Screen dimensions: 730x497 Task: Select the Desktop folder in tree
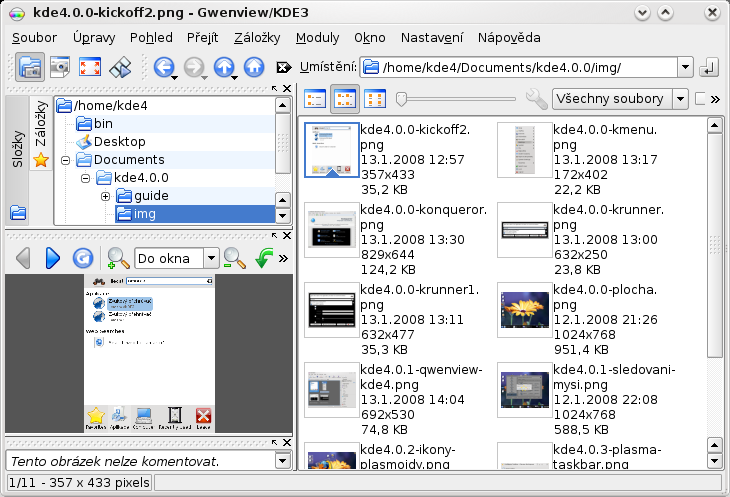(x=111, y=141)
